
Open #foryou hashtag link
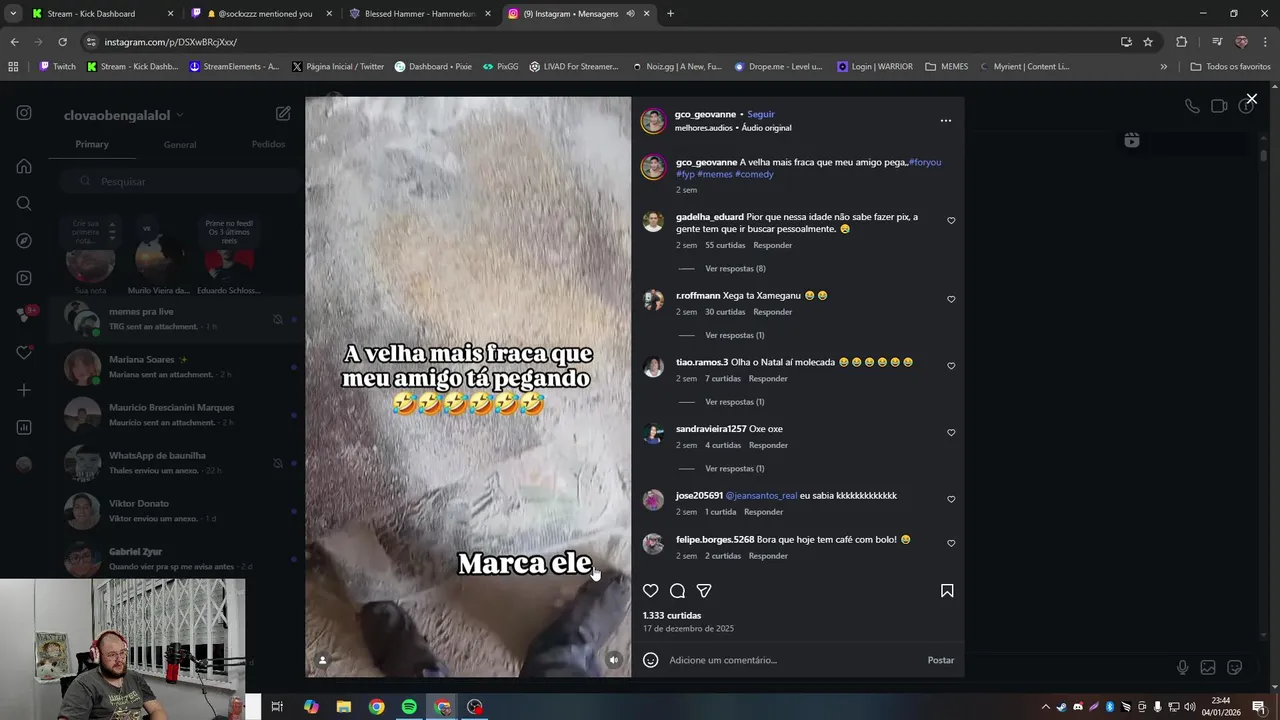point(925,162)
